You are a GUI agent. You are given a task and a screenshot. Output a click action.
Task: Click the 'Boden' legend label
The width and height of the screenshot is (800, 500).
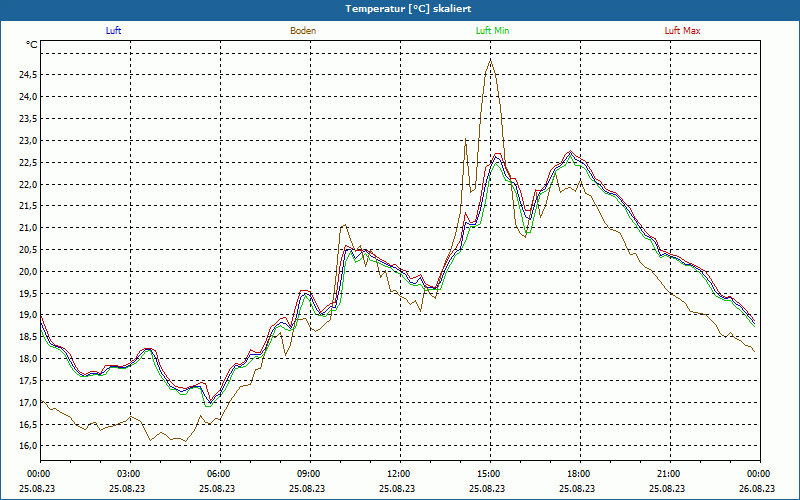click(x=303, y=31)
